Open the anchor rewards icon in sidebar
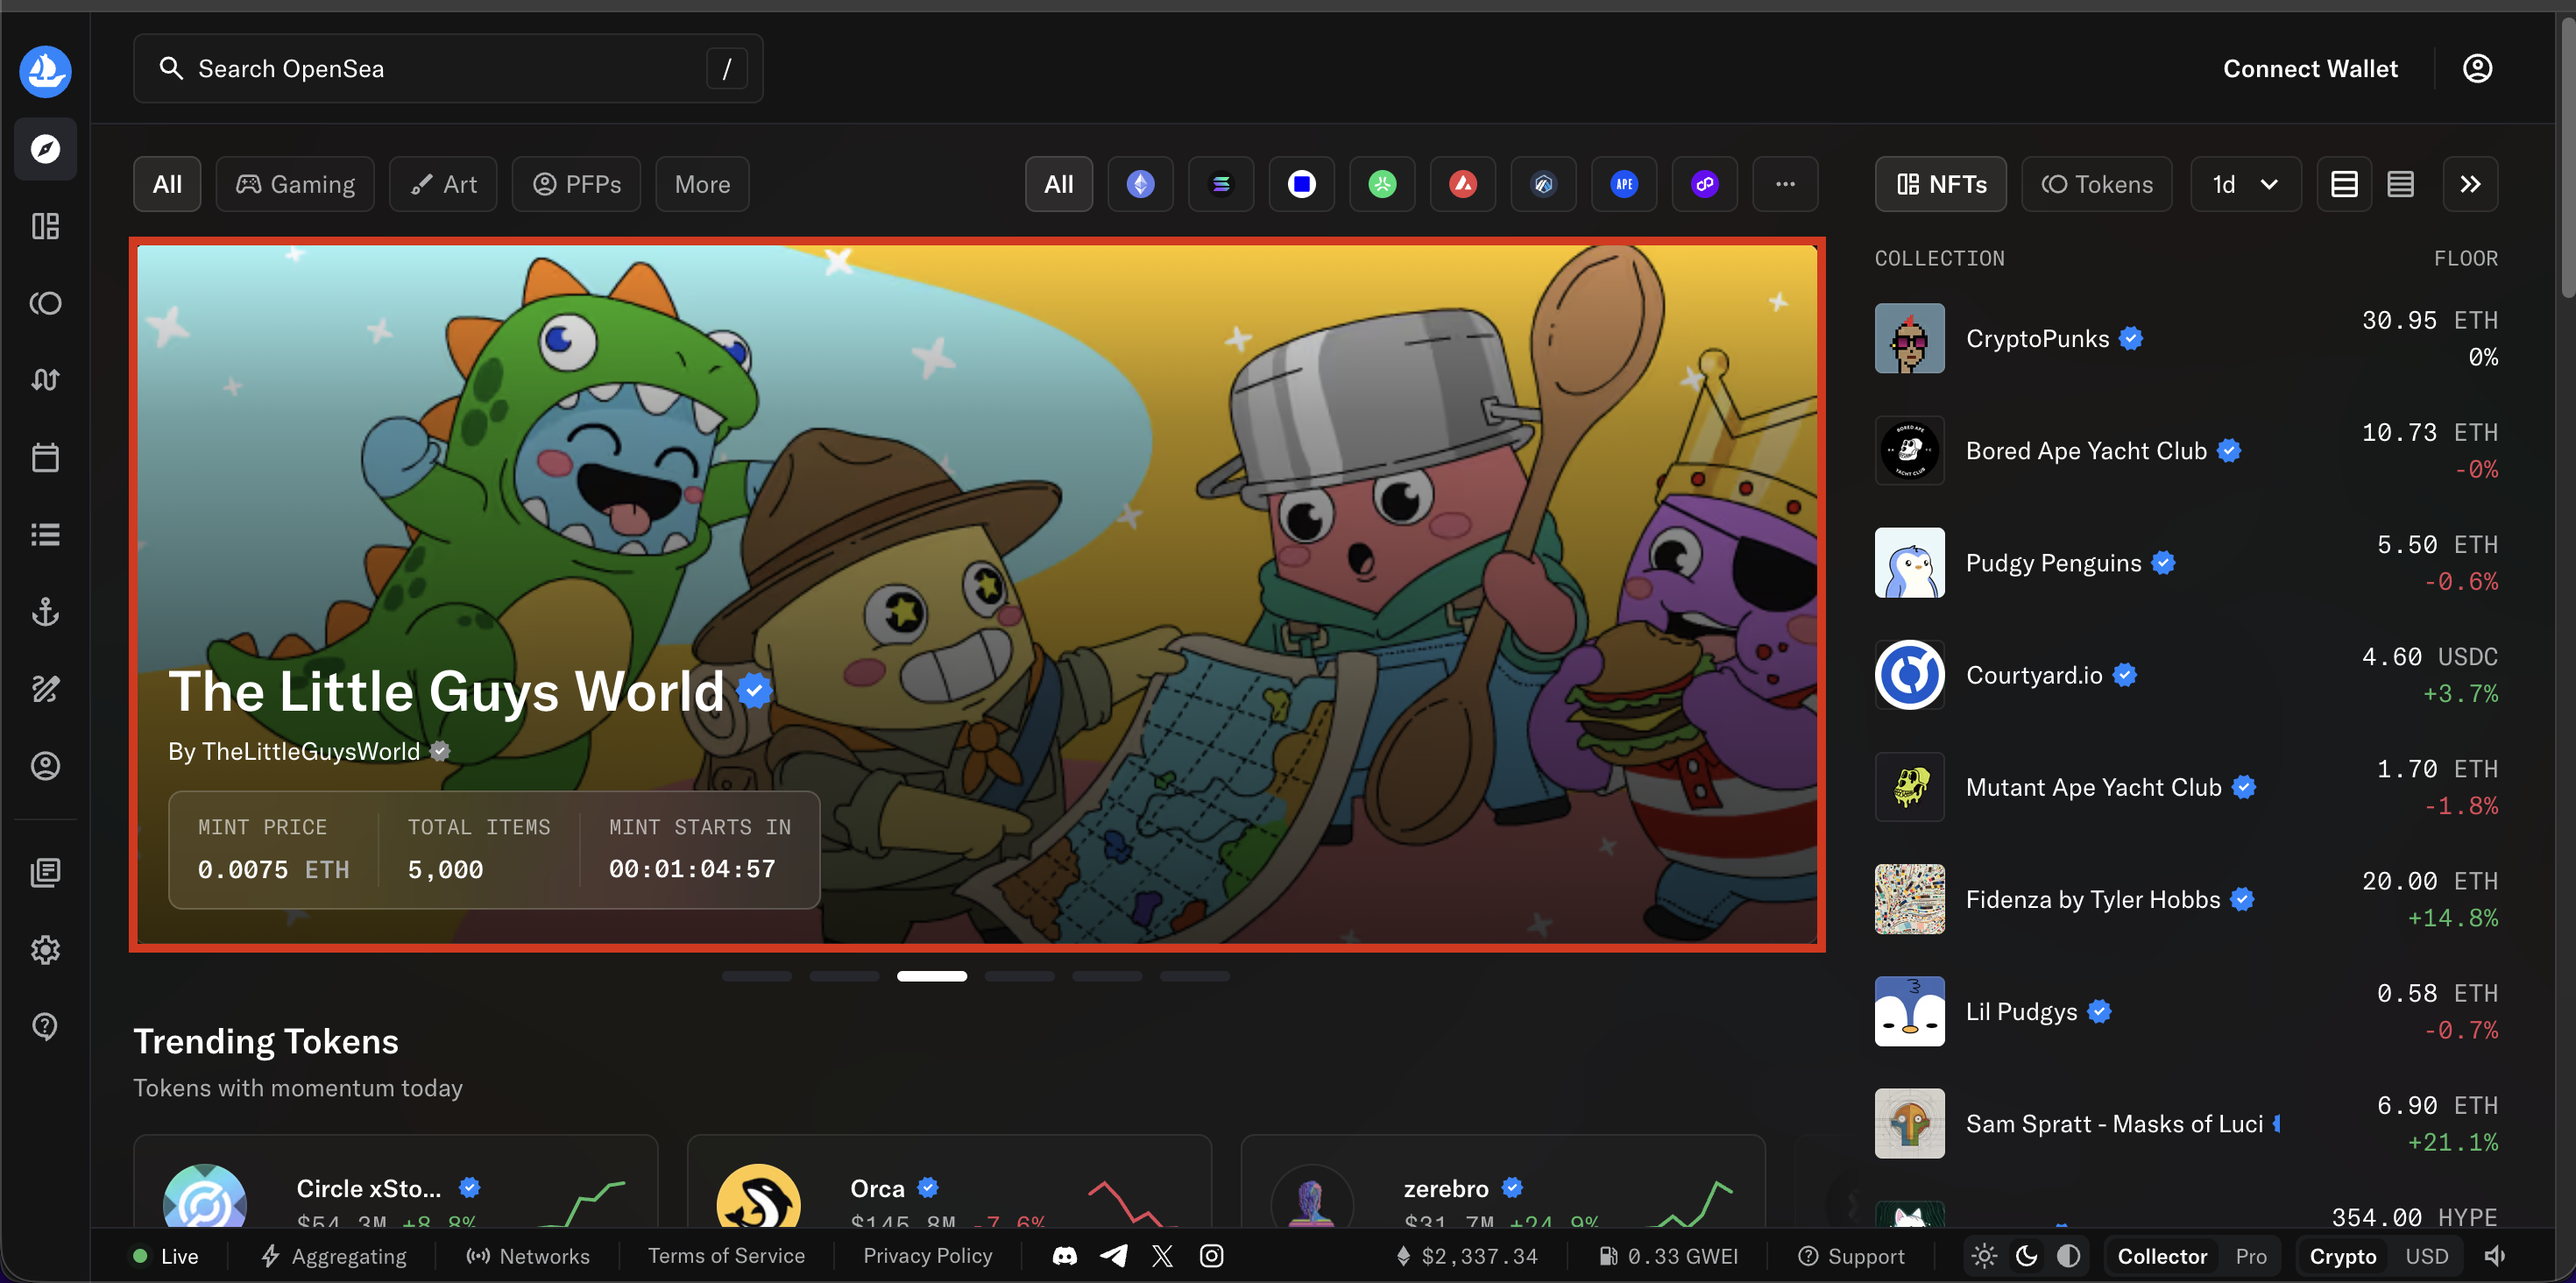The image size is (2576, 1283). [x=45, y=611]
